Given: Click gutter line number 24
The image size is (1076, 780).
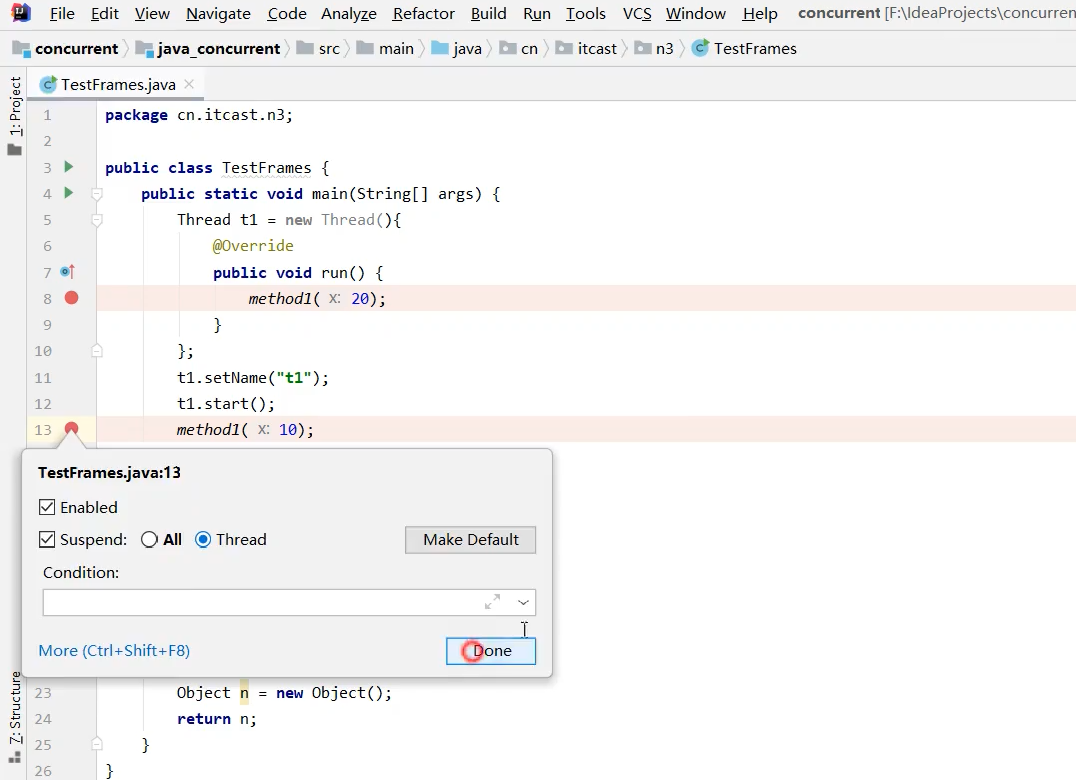Looking at the screenshot, I should tap(43, 718).
